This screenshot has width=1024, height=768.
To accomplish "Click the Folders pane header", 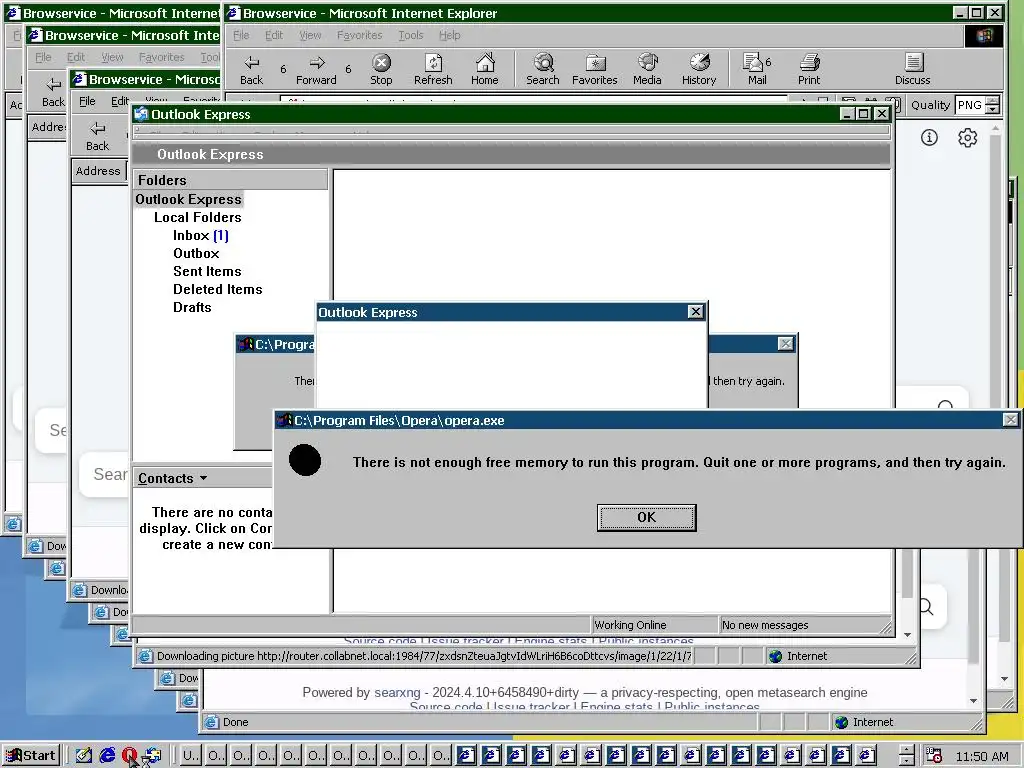I will (x=230, y=180).
